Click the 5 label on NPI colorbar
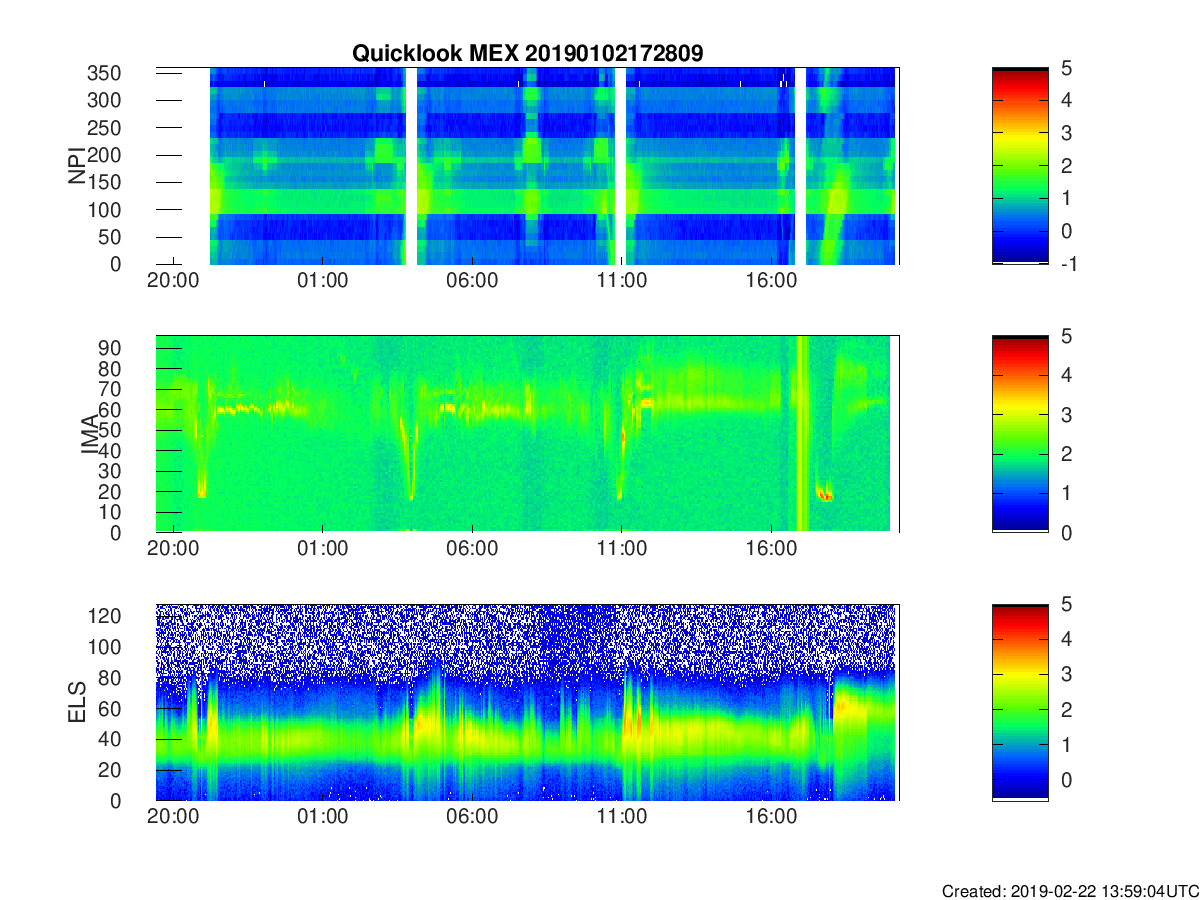Screen dimensions: 1200x900 pos(1068,69)
